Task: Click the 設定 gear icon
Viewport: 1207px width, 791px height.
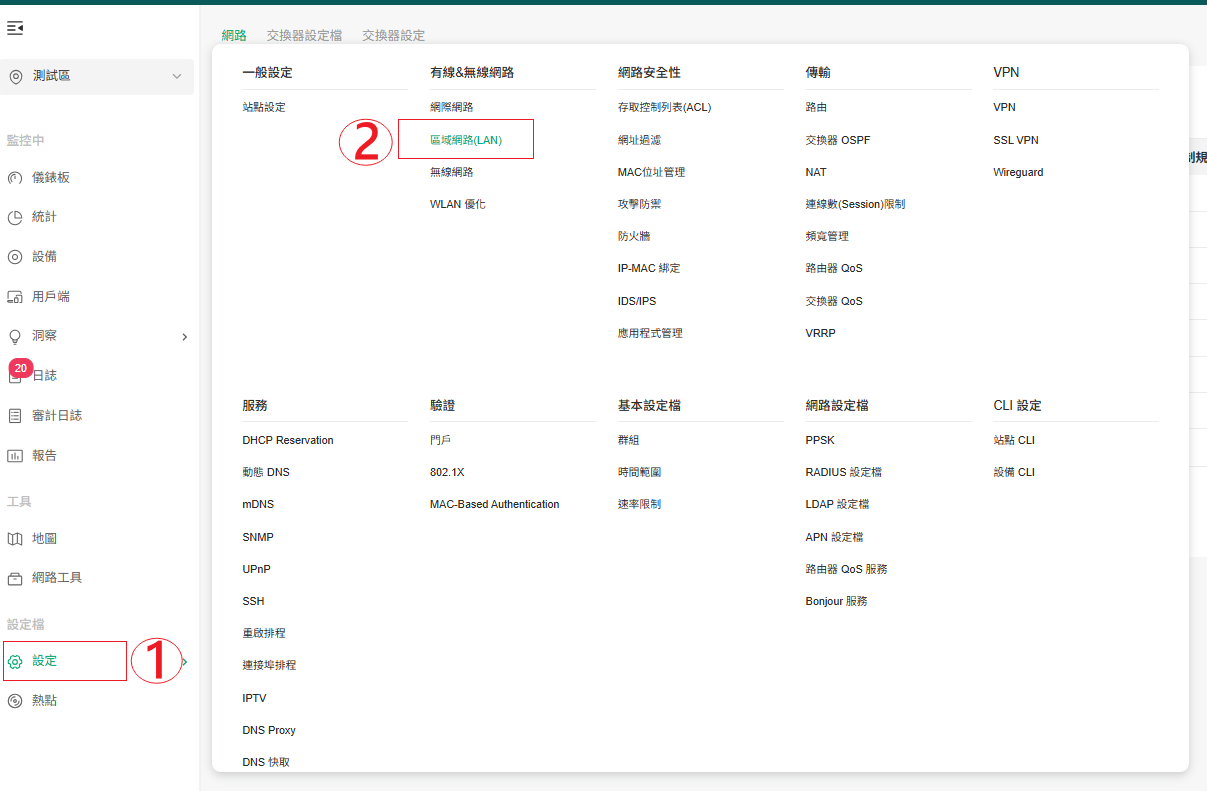Action: pyautogui.click(x=15, y=661)
